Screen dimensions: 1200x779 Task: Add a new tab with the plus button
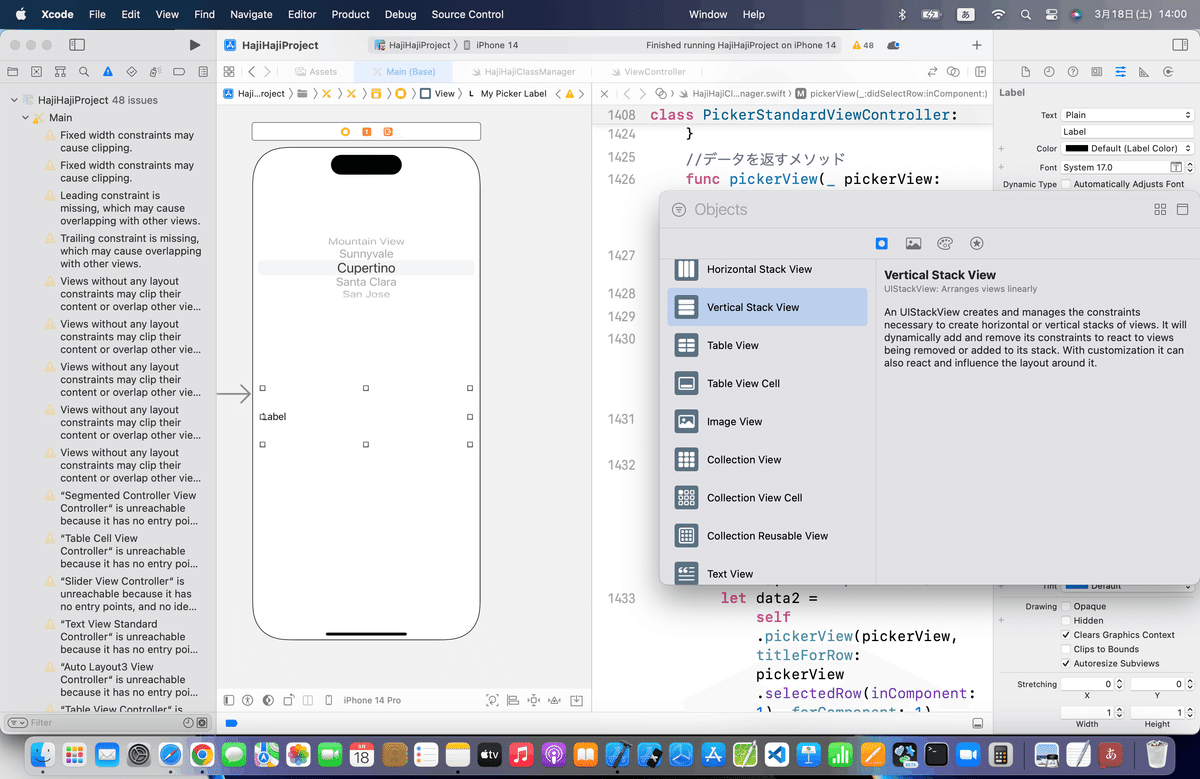click(x=977, y=45)
